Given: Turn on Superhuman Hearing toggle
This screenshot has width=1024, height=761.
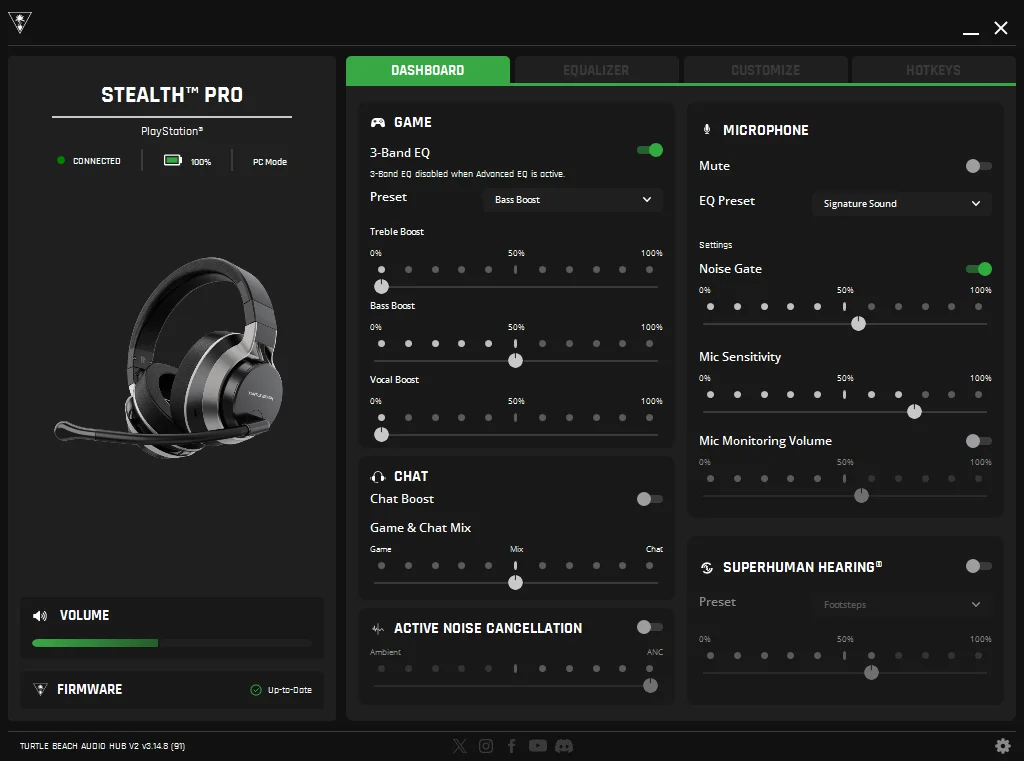Looking at the screenshot, I should click(x=978, y=566).
